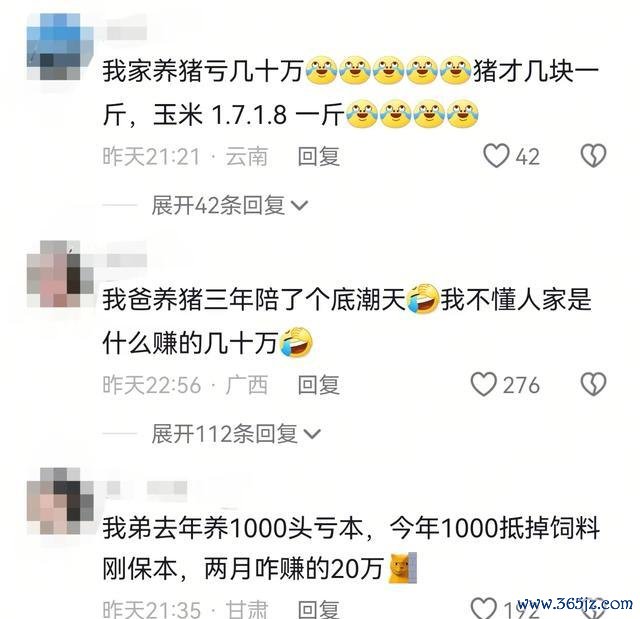This screenshot has width=640, height=619.
Task: Expand 展开112条回复 replies
Action: (236, 433)
